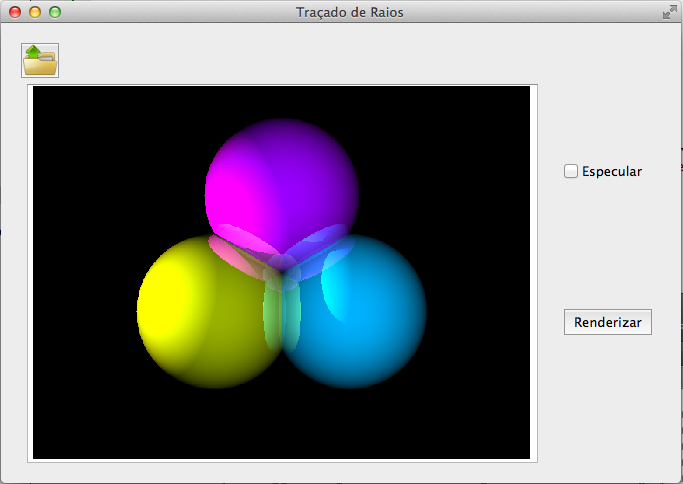Close the Traçado de Raios window
This screenshot has width=683, height=484.
tap(15, 12)
